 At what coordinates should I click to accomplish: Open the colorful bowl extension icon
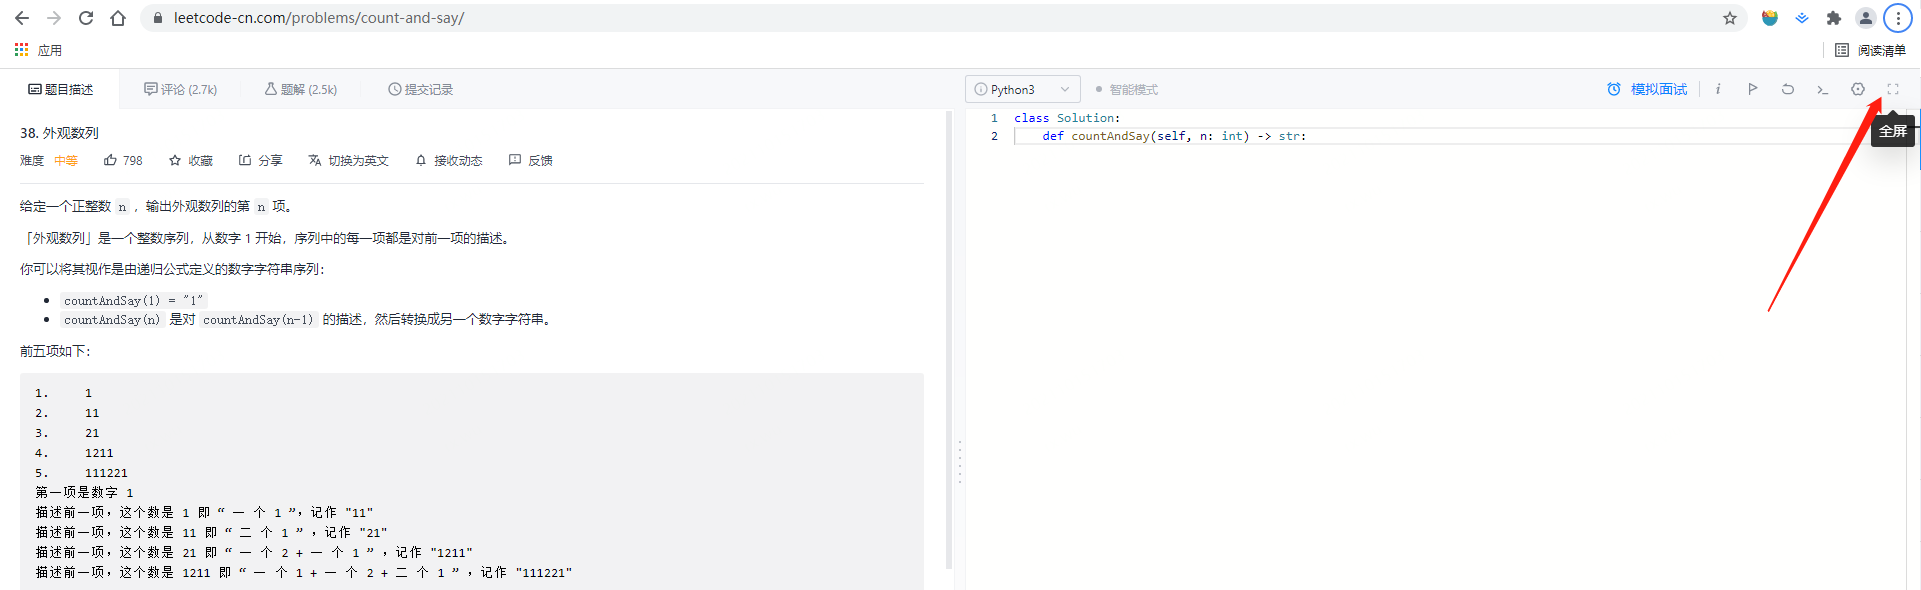tap(1770, 18)
